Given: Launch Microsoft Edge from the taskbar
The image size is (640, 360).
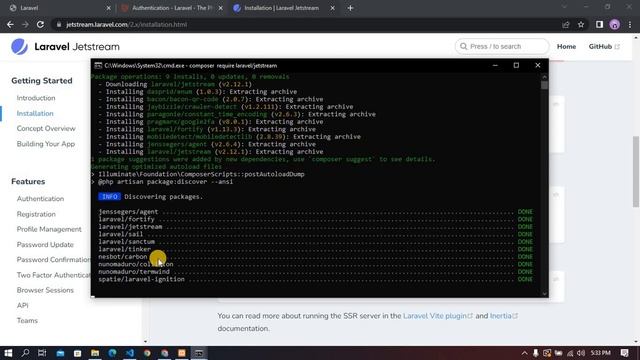Looking at the screenshot, I should pos(112,353).
